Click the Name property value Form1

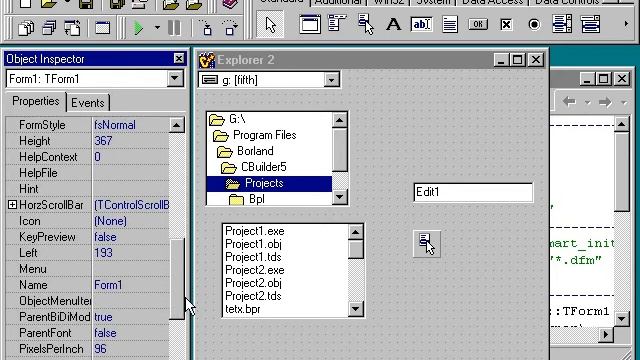pos(131,285)
